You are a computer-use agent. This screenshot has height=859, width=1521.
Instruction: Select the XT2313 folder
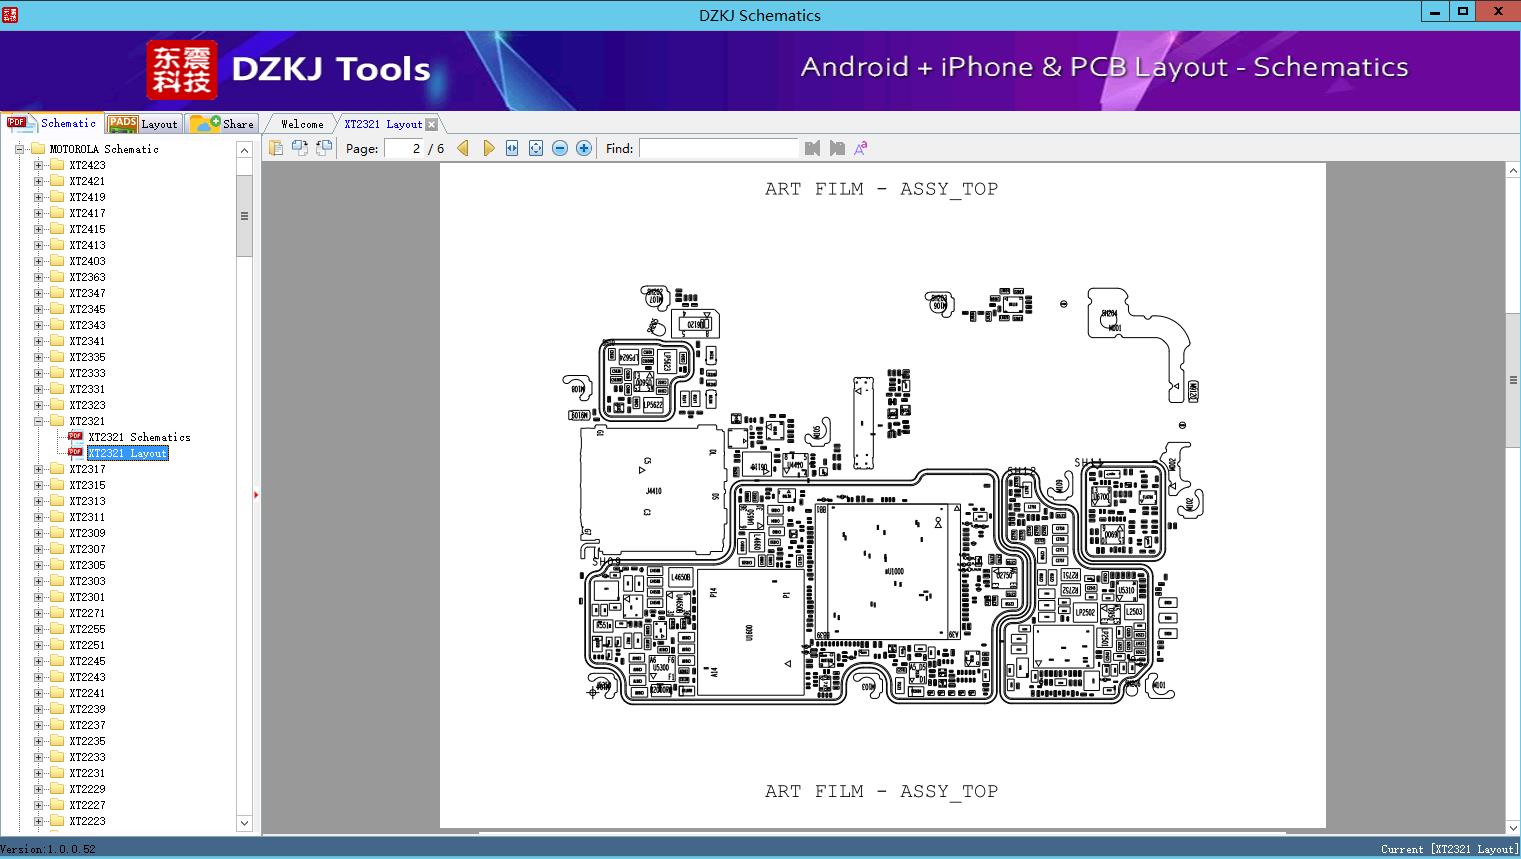(87, 501)
